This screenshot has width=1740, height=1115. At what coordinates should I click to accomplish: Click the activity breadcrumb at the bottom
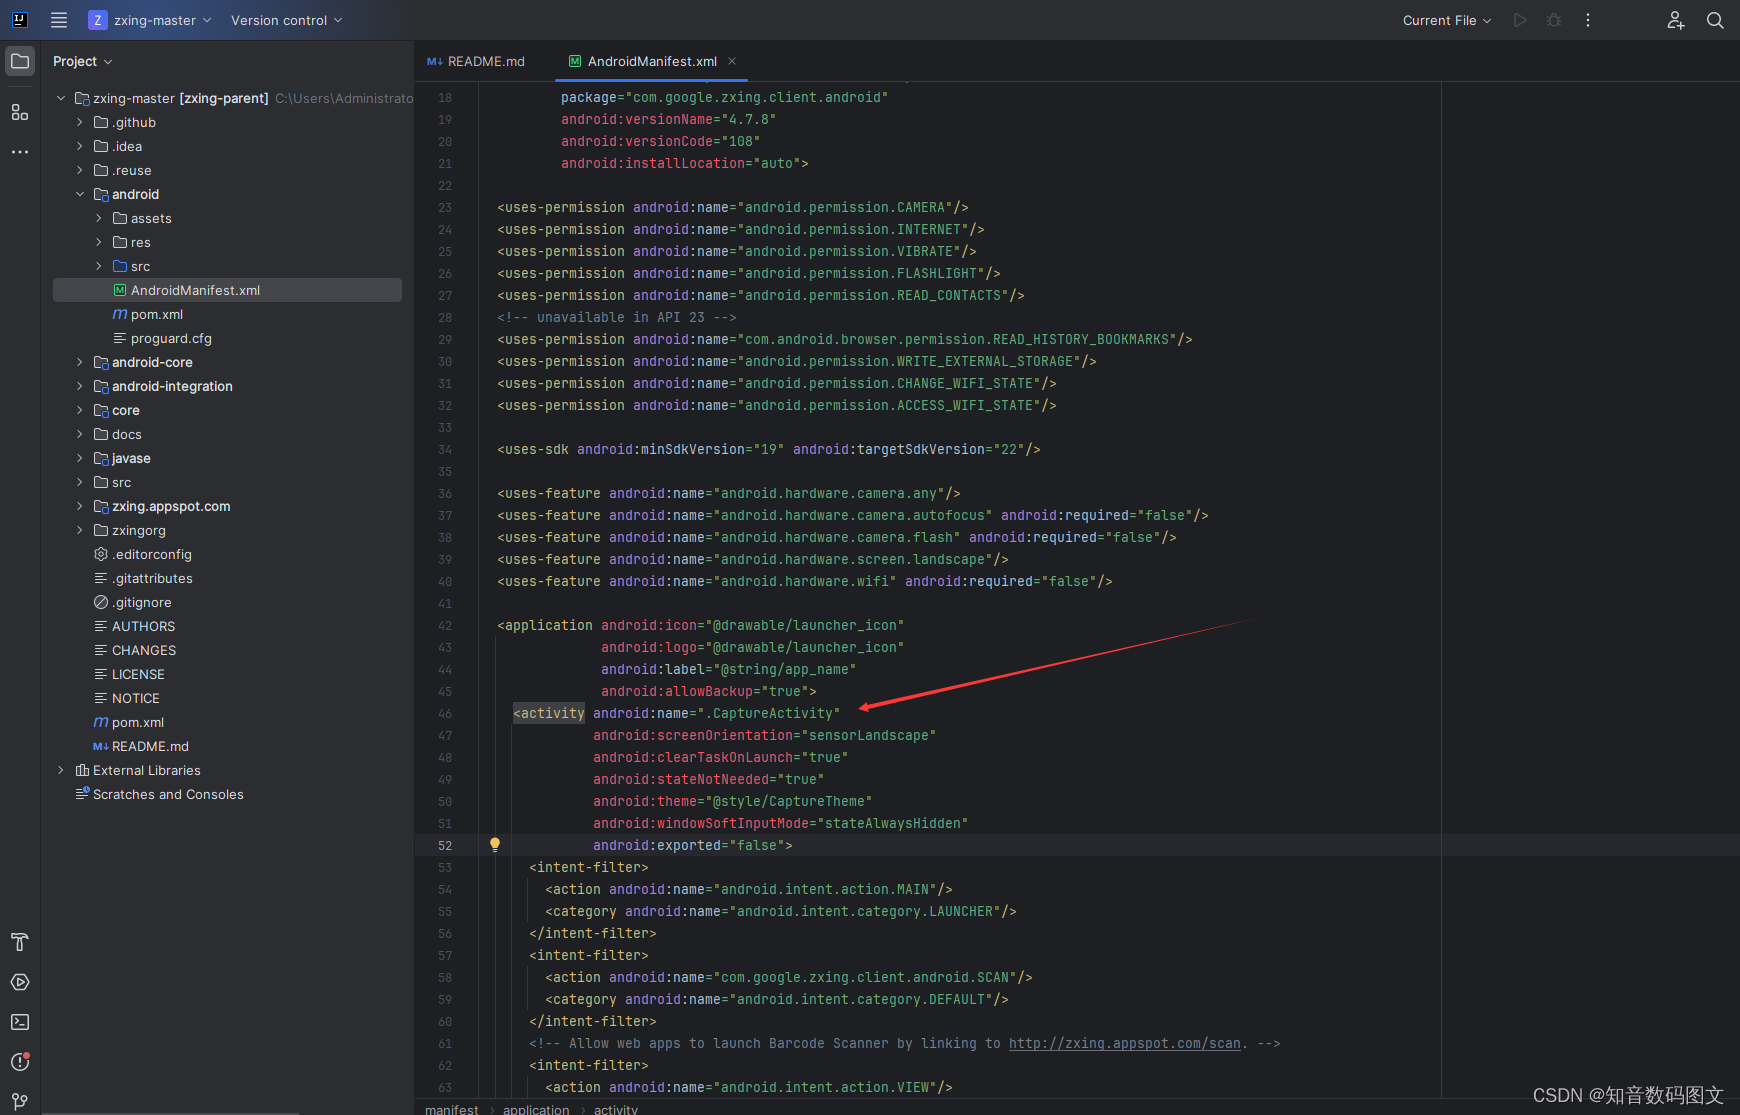(615, 1108)
